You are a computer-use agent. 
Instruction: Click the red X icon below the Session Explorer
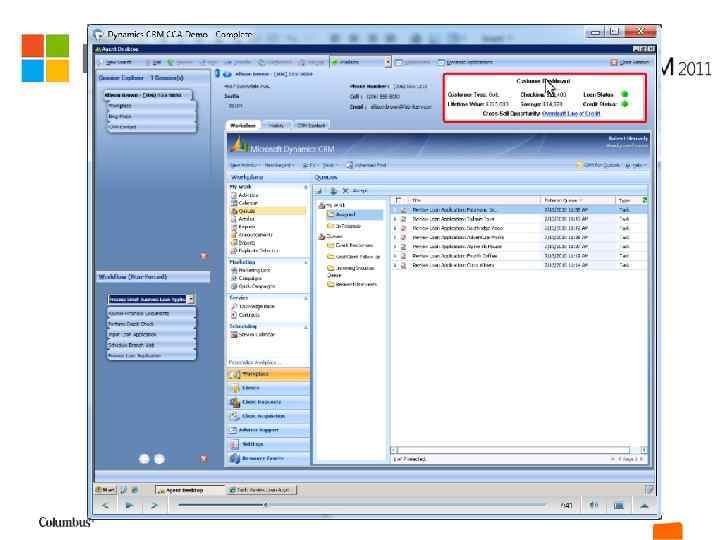tap(204, 256)
